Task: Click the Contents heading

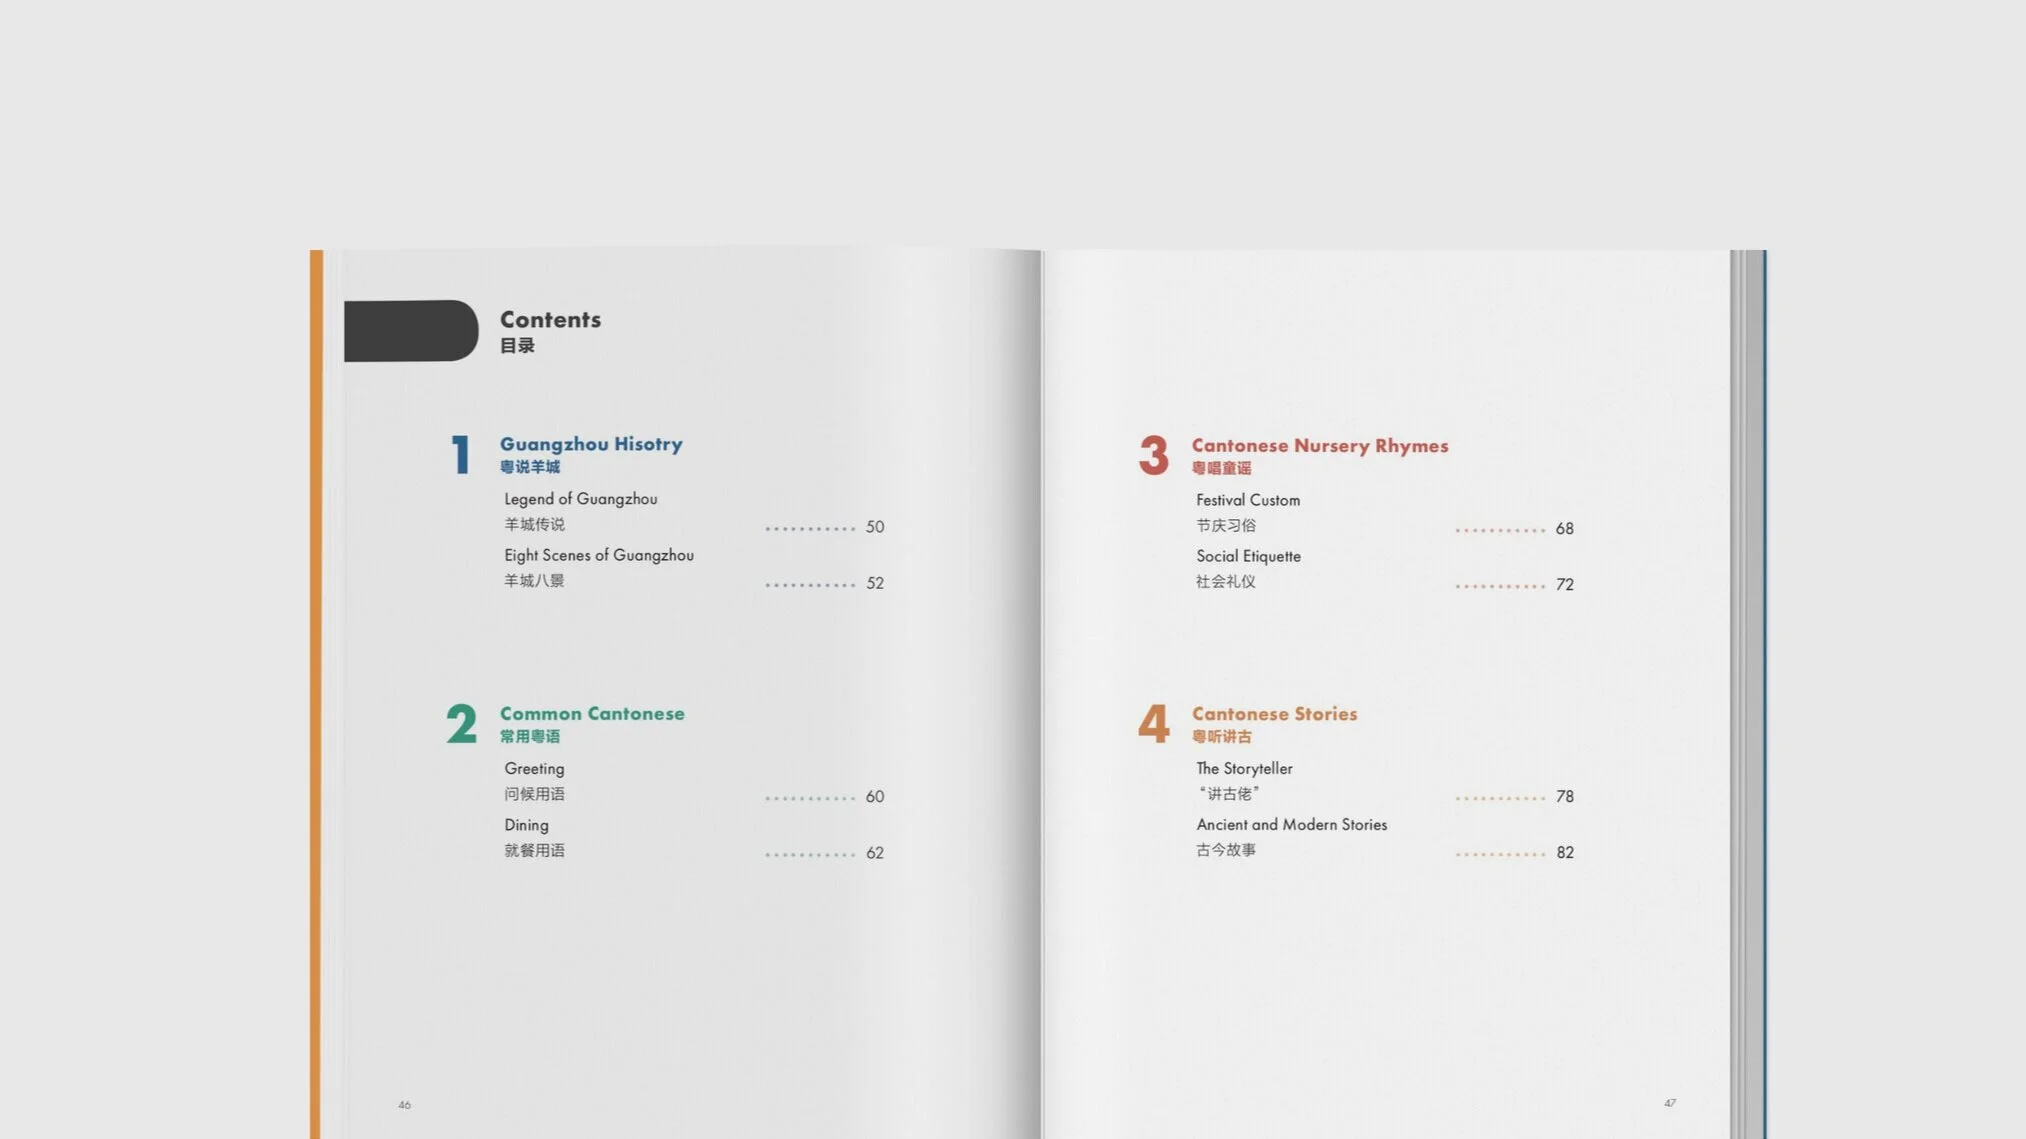Action: (550, 320)
